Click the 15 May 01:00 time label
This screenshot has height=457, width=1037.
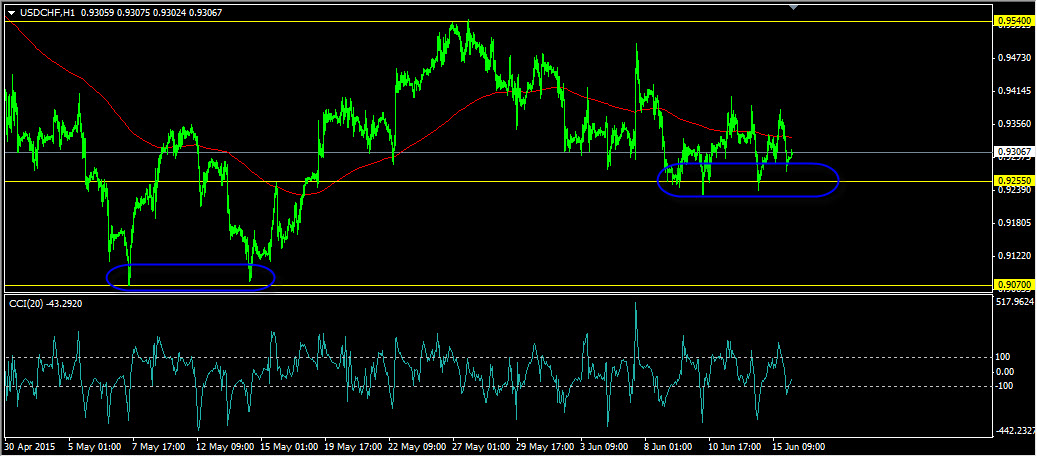(x=289, y=446)
